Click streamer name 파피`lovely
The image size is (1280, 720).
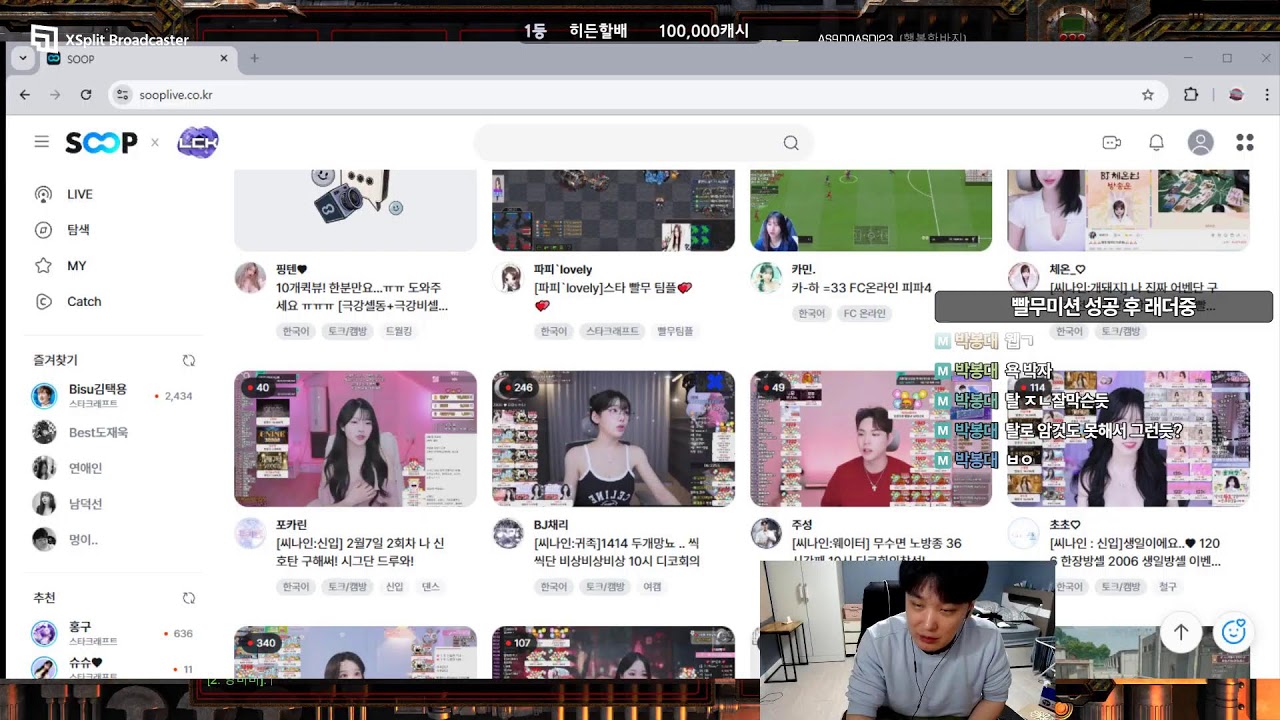pos(563,270)
